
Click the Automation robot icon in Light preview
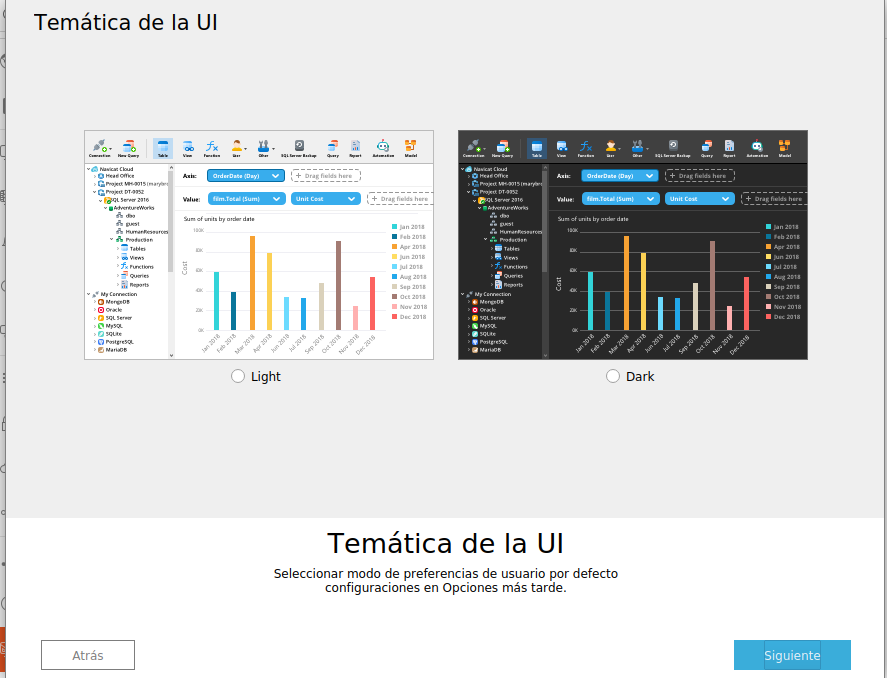pos(383,148)
